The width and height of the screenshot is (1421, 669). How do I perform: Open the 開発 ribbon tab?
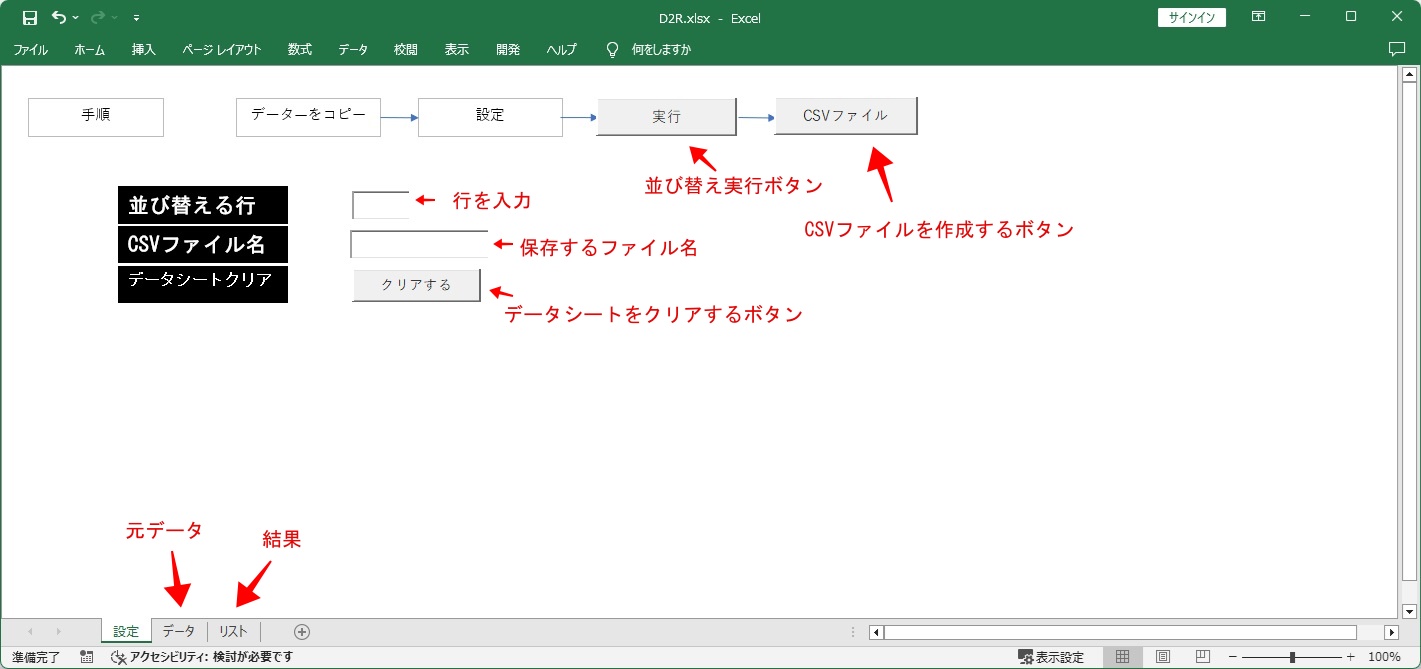tap(508, 49)
